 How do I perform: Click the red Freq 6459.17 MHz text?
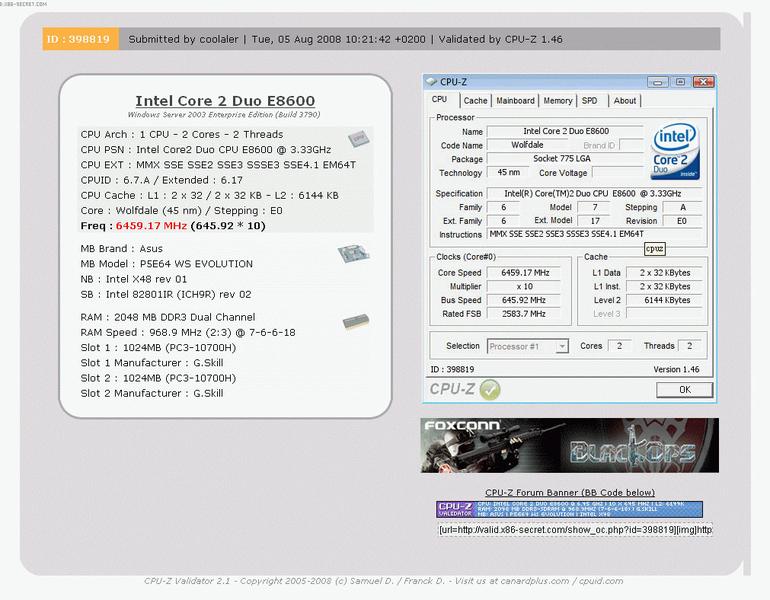tap(151, 226)
